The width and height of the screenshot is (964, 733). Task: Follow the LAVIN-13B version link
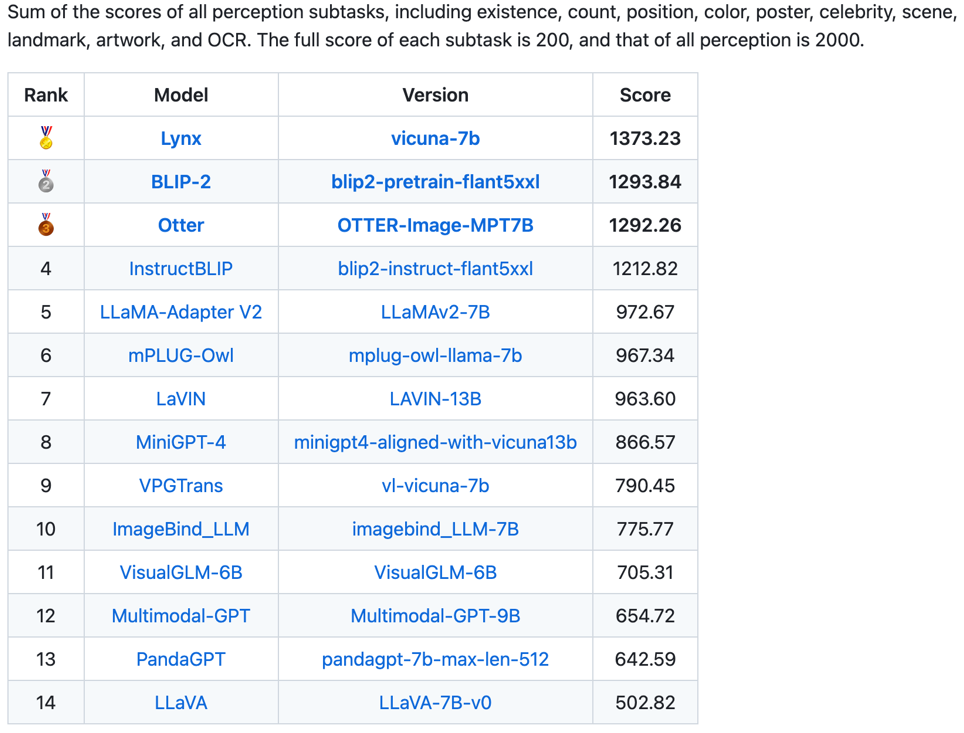(435, 398)
